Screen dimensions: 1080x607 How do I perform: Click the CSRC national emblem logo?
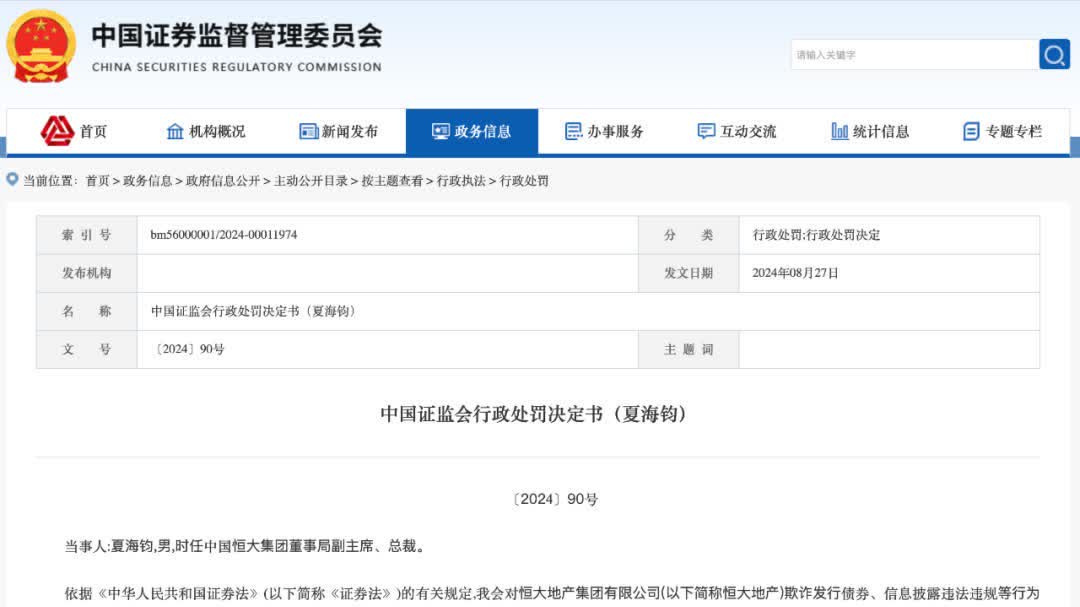tap(41, 47)
